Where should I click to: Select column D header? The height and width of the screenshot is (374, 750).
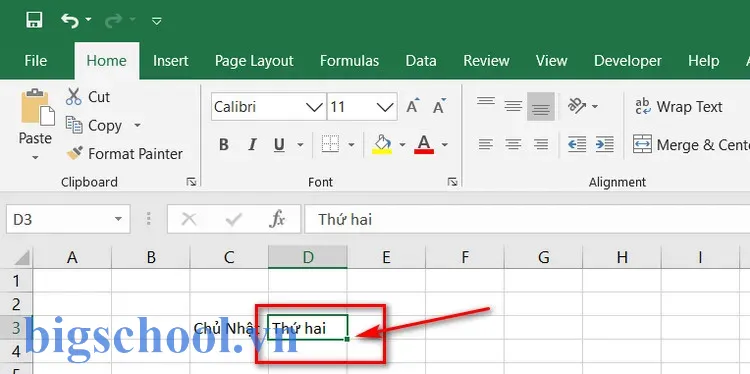(308, 257)
